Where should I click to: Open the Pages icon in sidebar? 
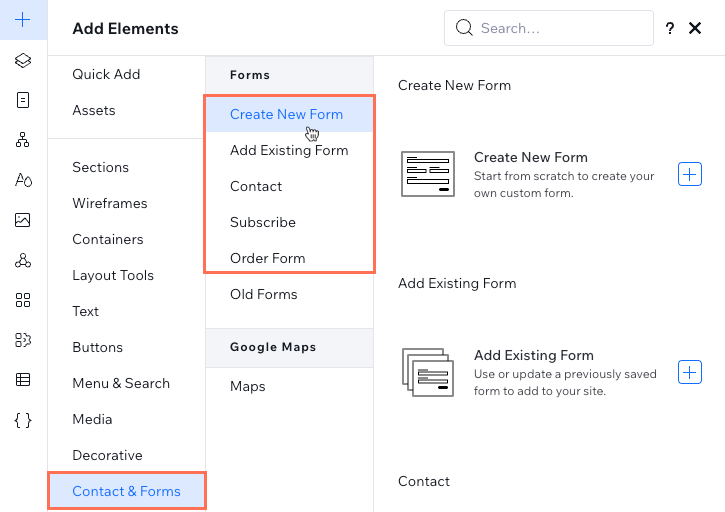[23, 100]
